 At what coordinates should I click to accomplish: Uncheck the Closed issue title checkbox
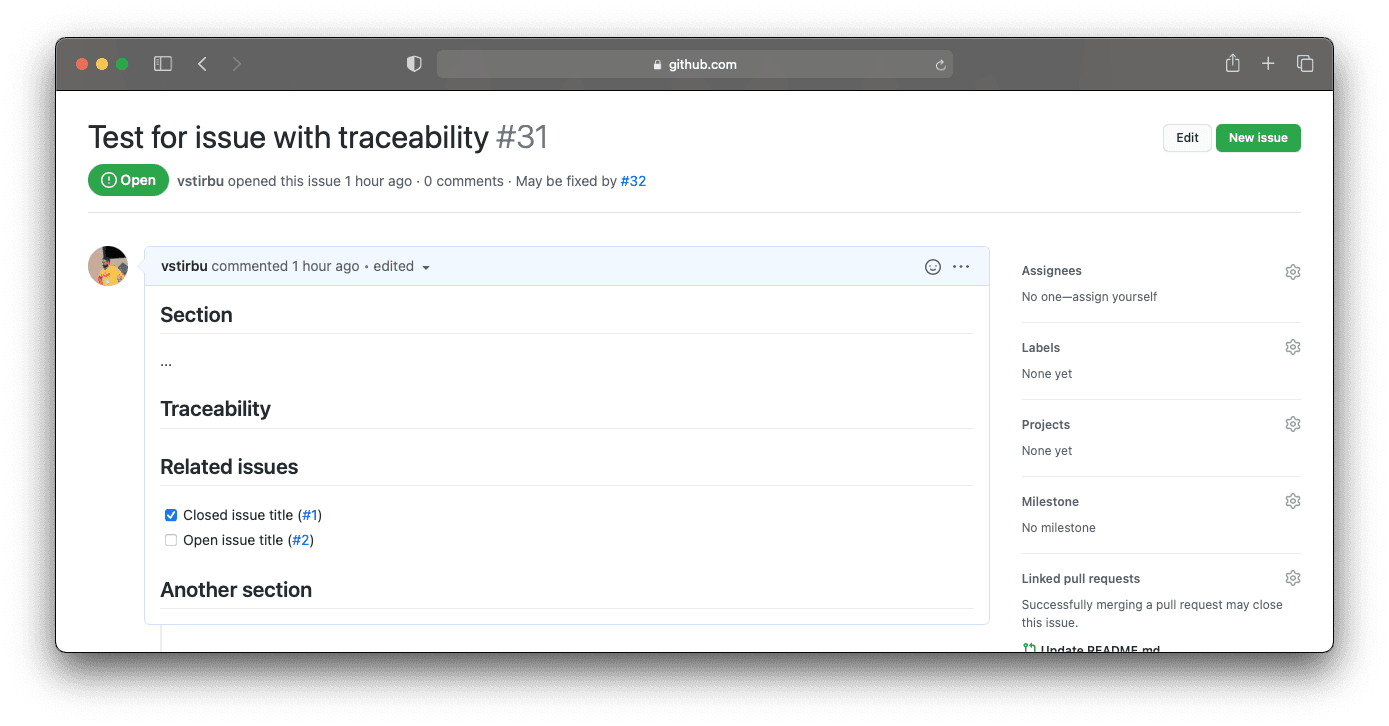(x=170, y=514)
